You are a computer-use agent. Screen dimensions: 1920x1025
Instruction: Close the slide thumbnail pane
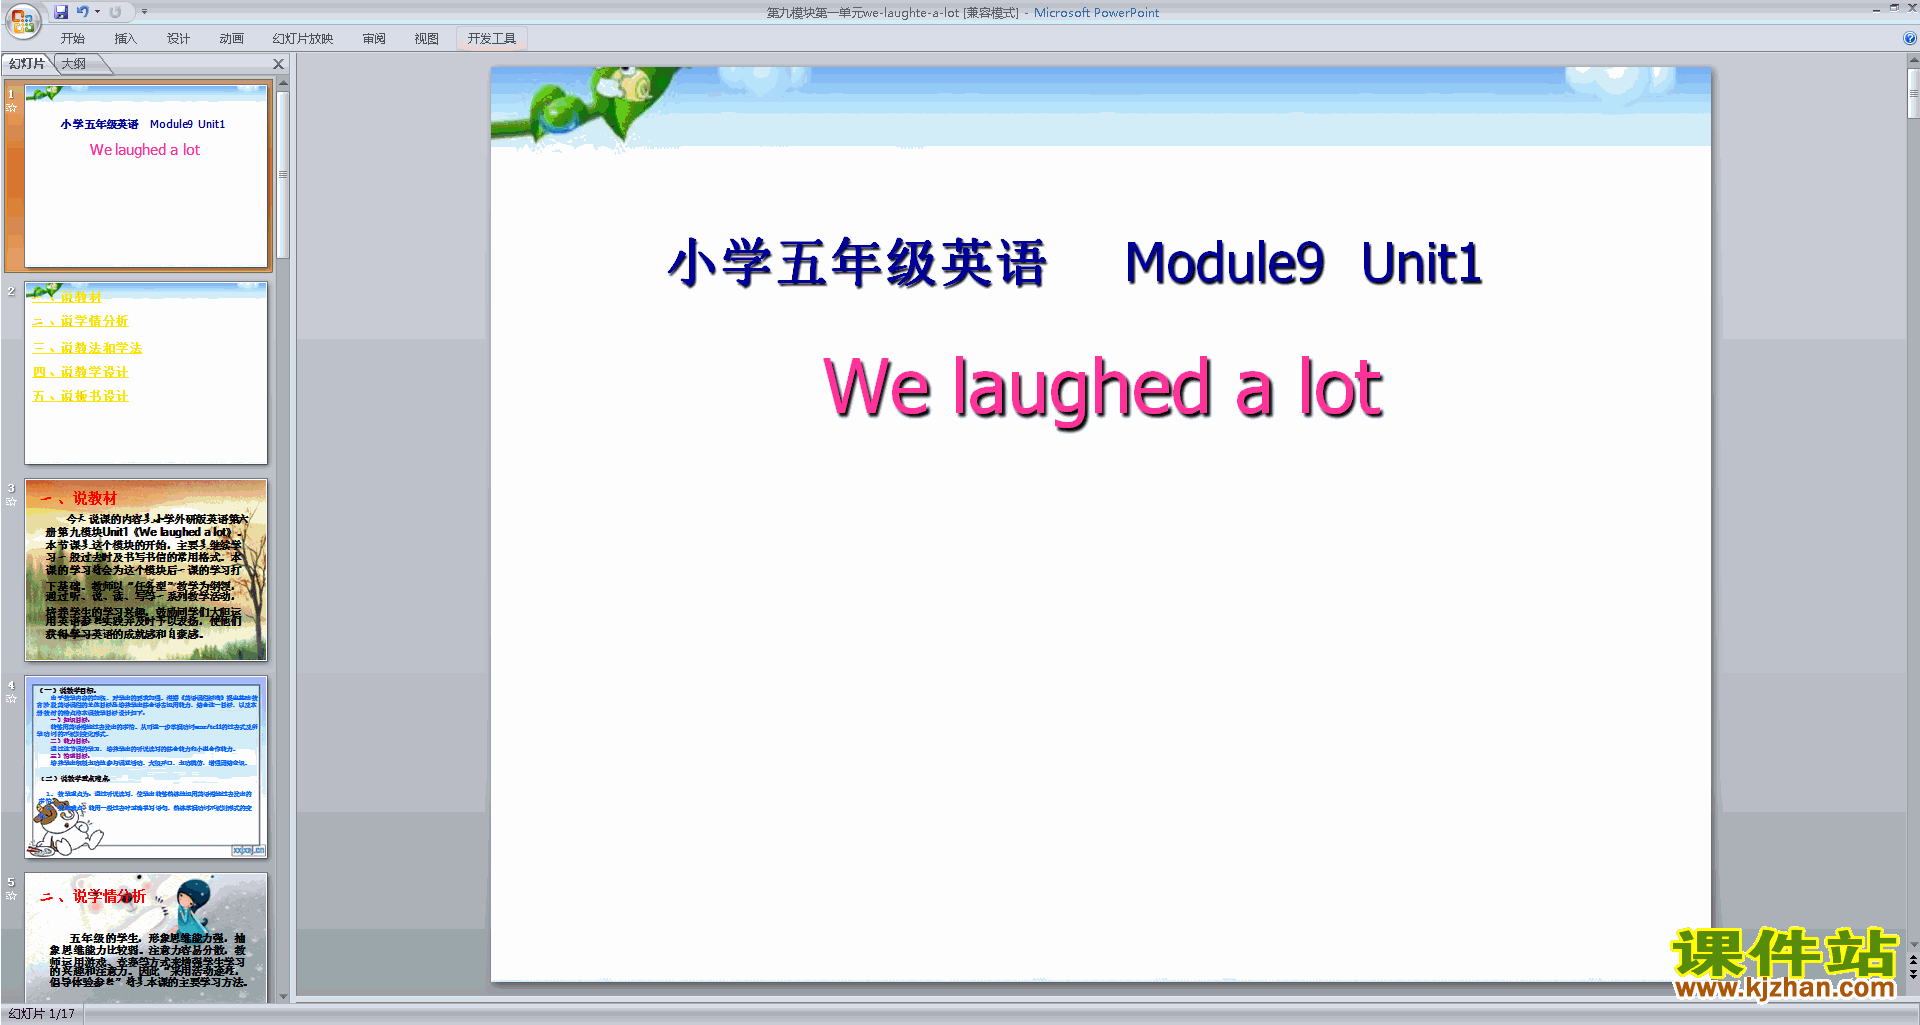coord(279,64)
